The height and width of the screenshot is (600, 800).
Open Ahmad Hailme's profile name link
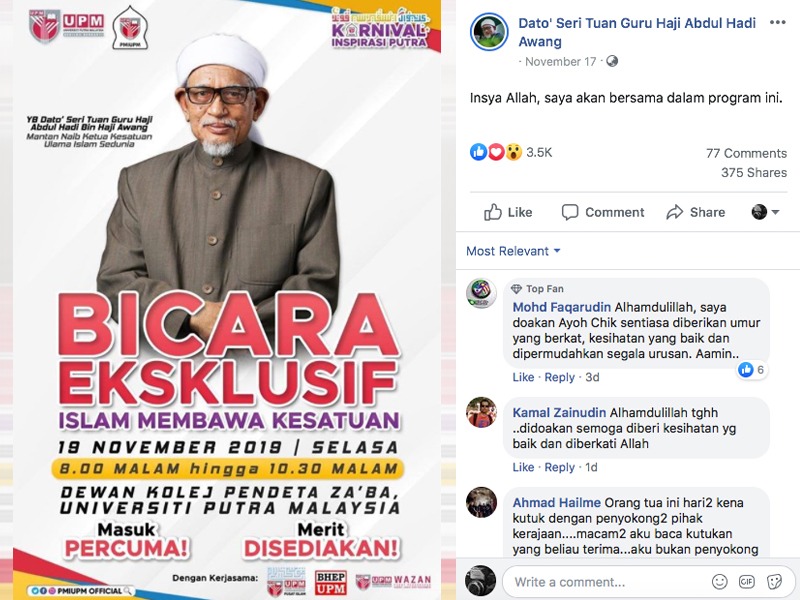[557, 503]
